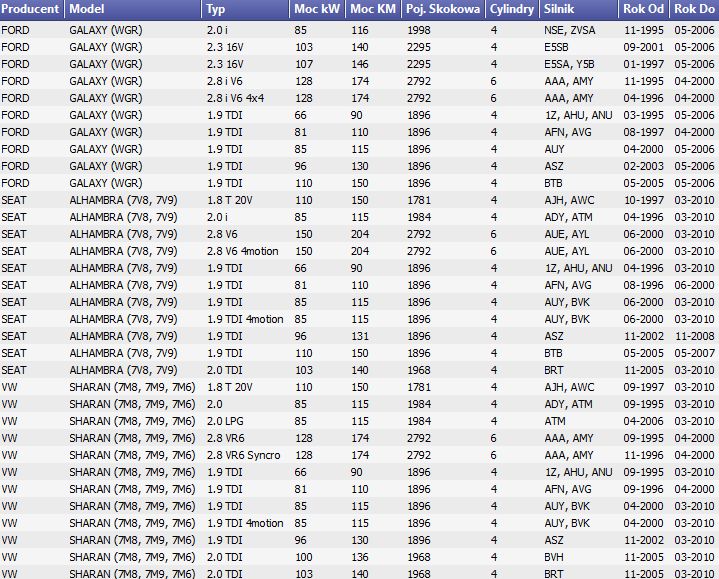Image resolution: width=719 pixels, height=579 pixels.
Task: Select the date cell 01-1997
Action: pyautogui.click(x=643, y=64)
